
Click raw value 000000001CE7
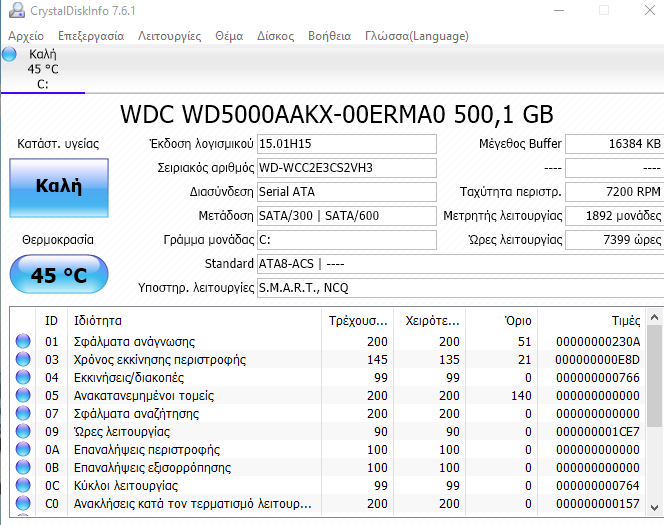(x=598, y=431)
